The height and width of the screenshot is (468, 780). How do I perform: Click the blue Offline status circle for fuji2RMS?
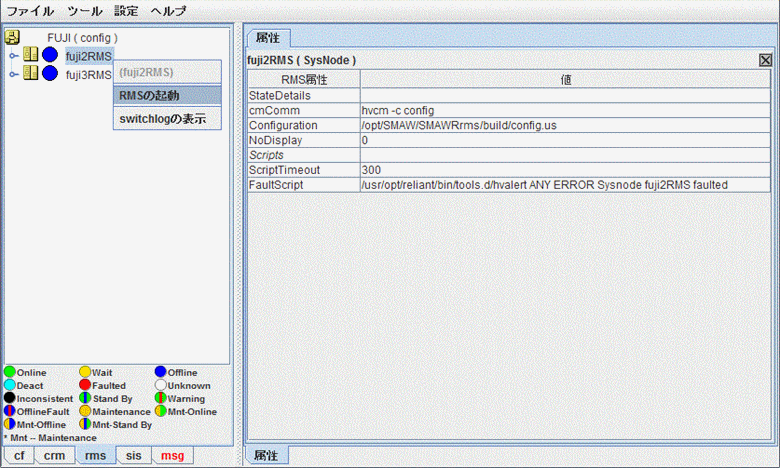(50, 55)
